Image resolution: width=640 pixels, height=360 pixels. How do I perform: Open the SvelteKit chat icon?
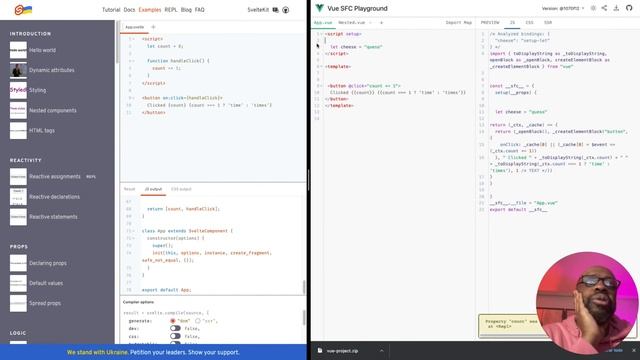pyautogui.click(x=276, y=10)
